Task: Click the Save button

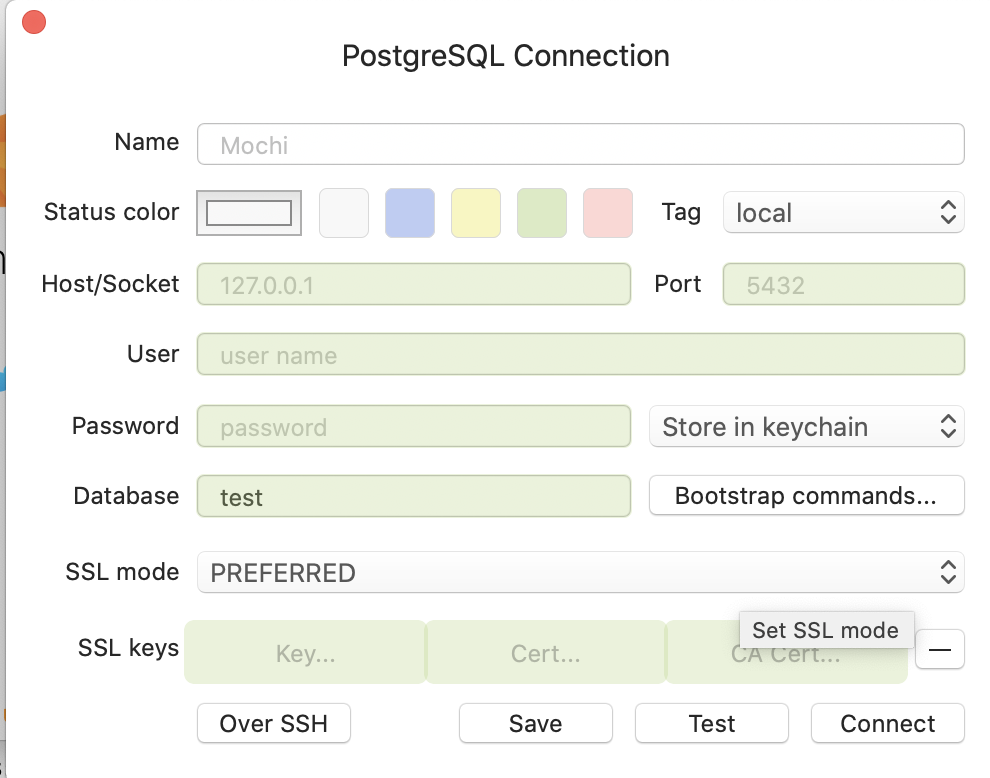Action: (x=535, y=724)
